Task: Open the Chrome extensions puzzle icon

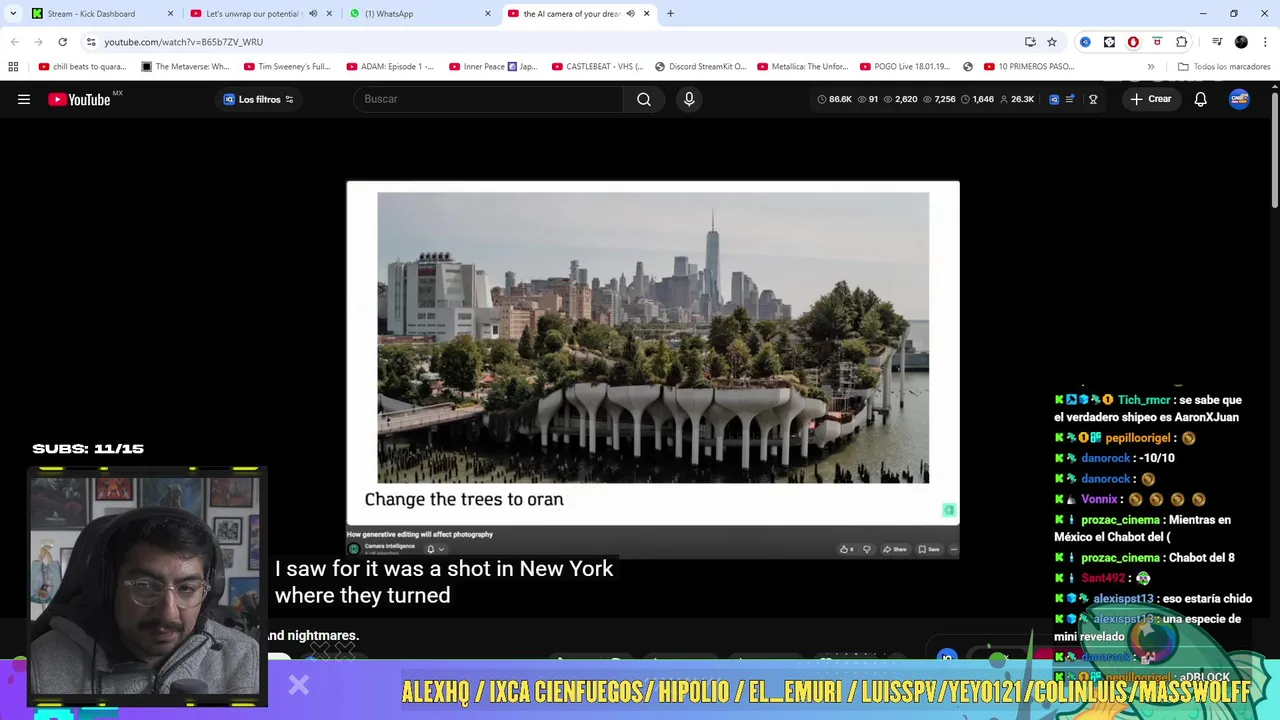Action: [x=1181, y=42]
